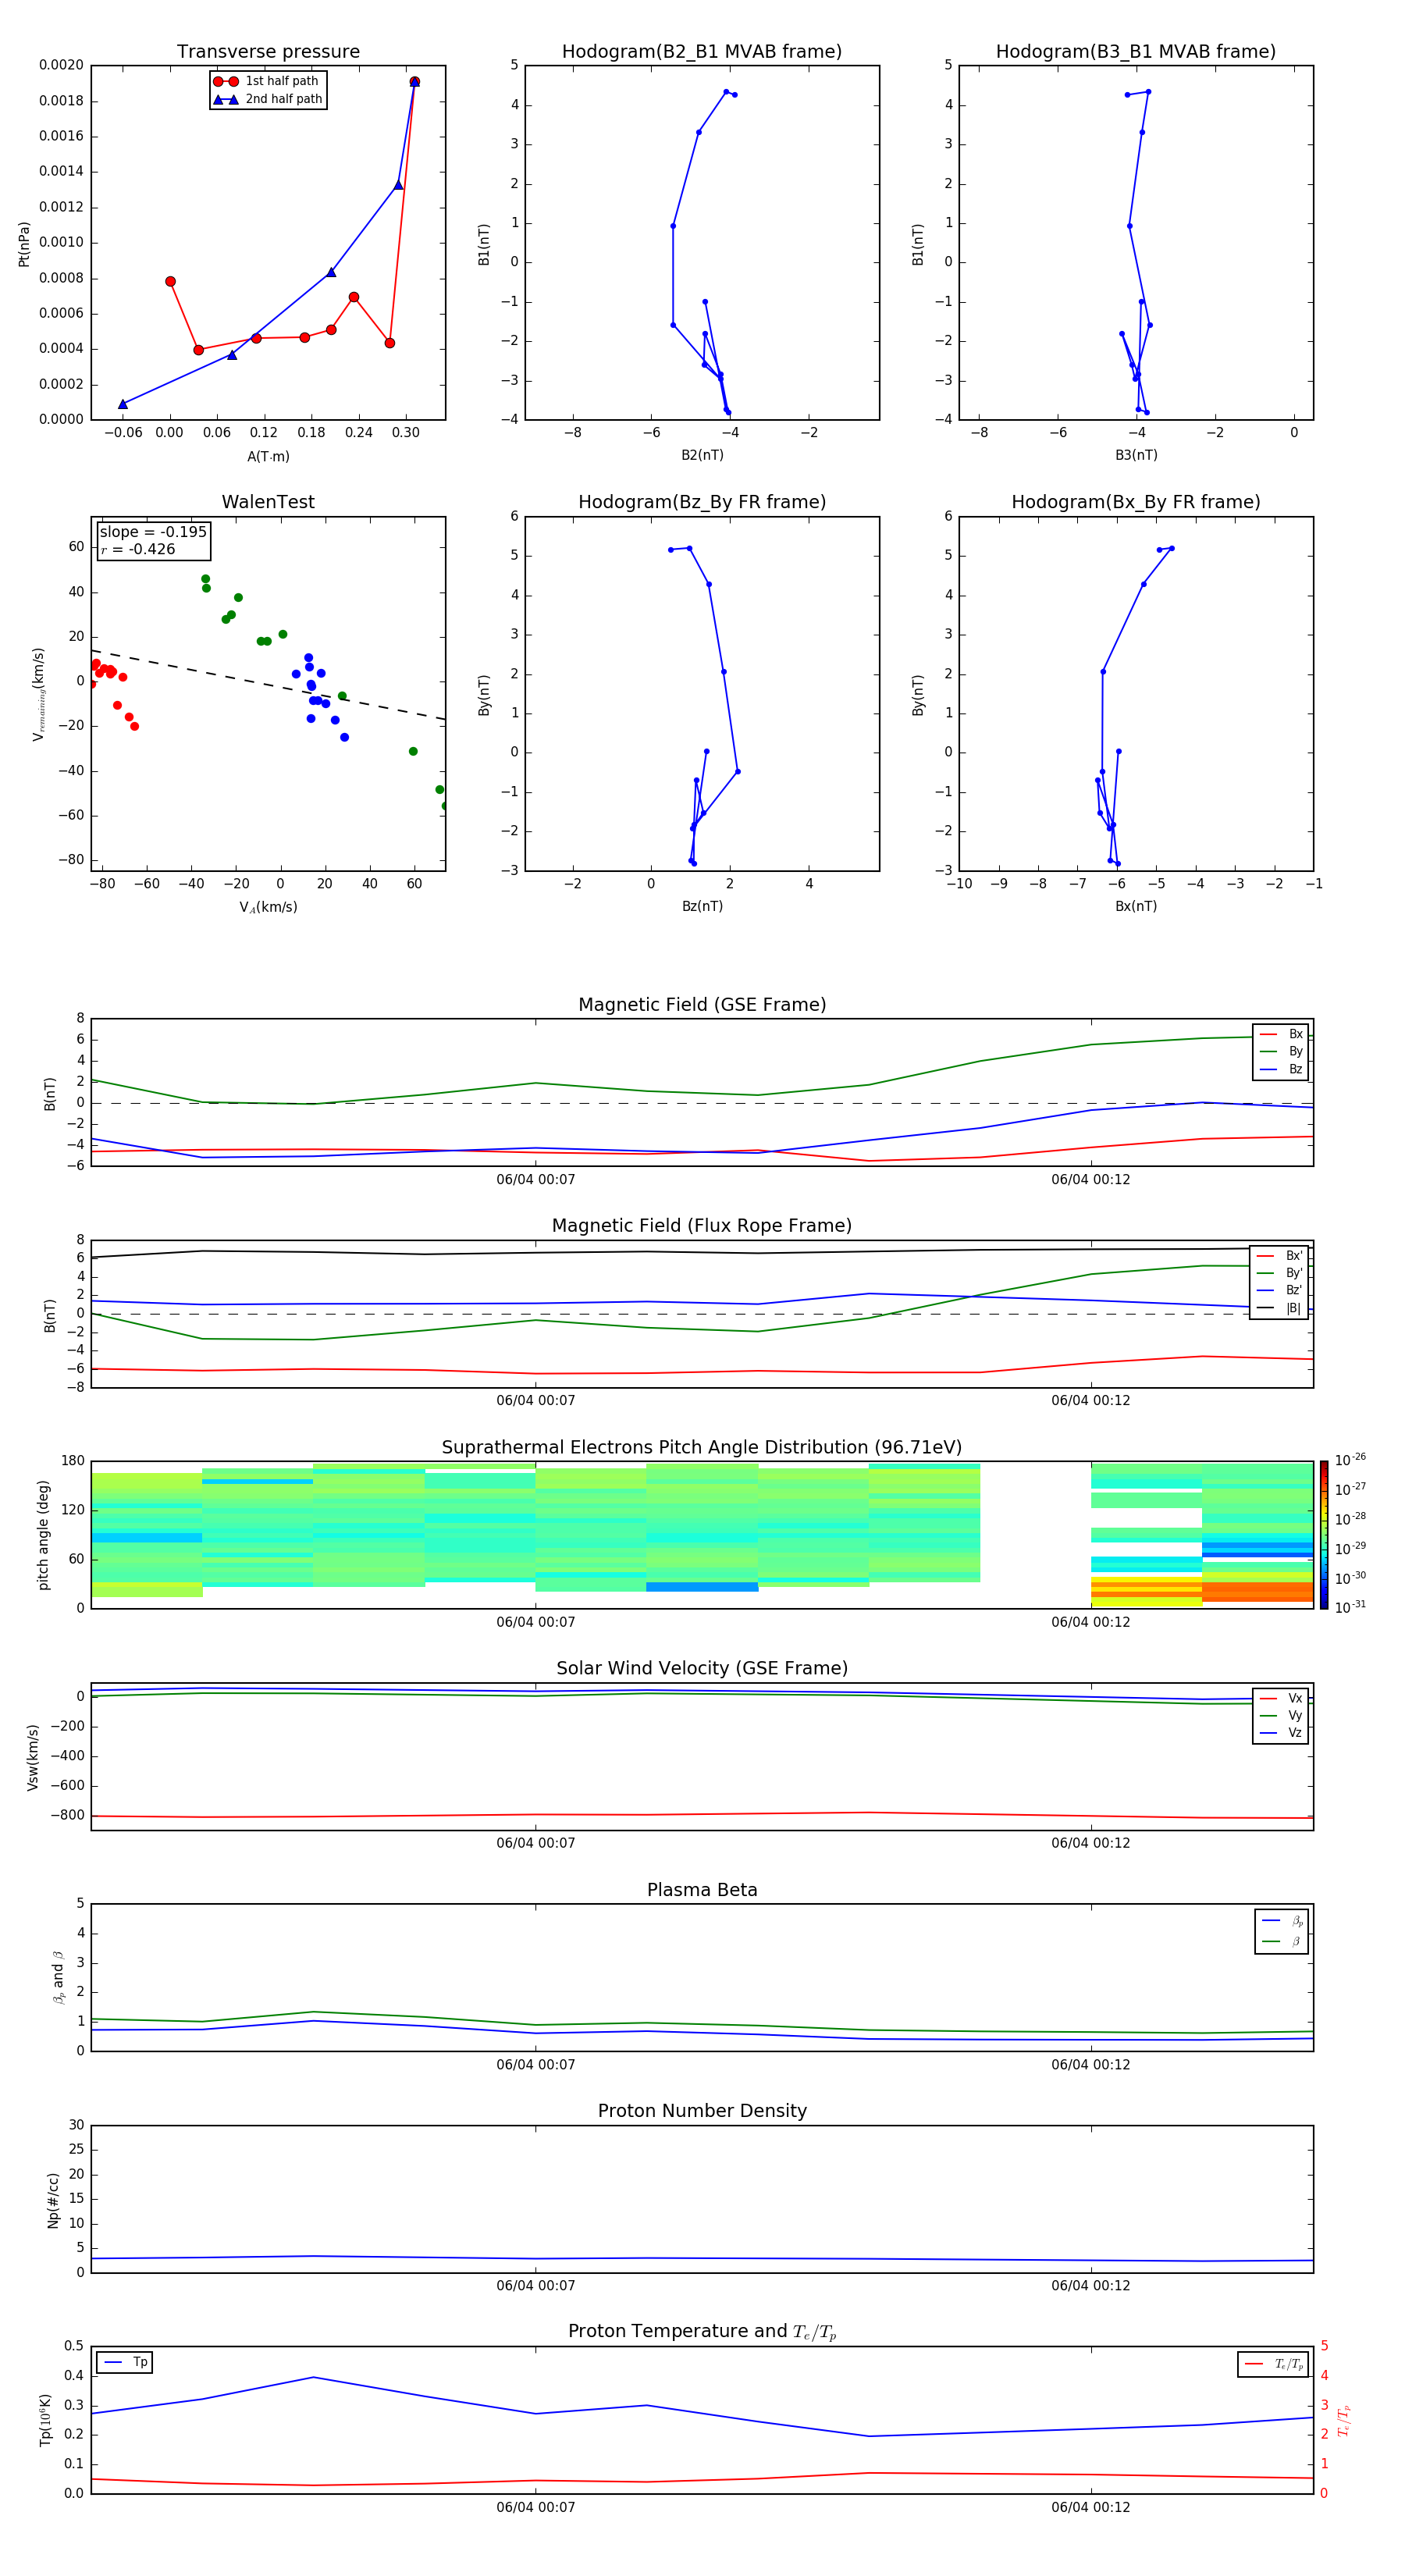Viewport: 1405px width, 2576px height.
Task: Click the 'r = -0.426' annotation
Action: pyautogui.click(x=138, y=549)
